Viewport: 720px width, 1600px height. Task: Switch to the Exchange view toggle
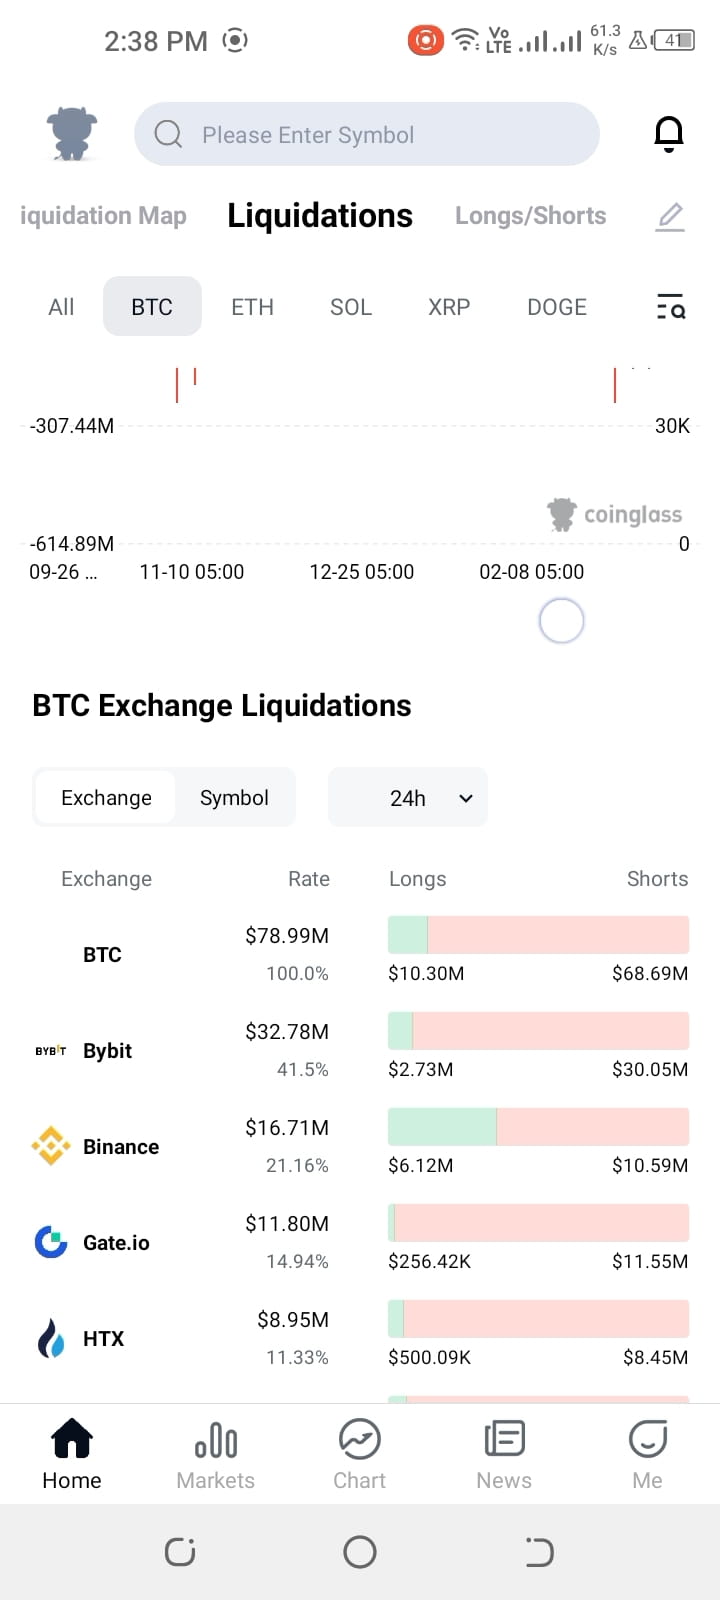point(106,797)
